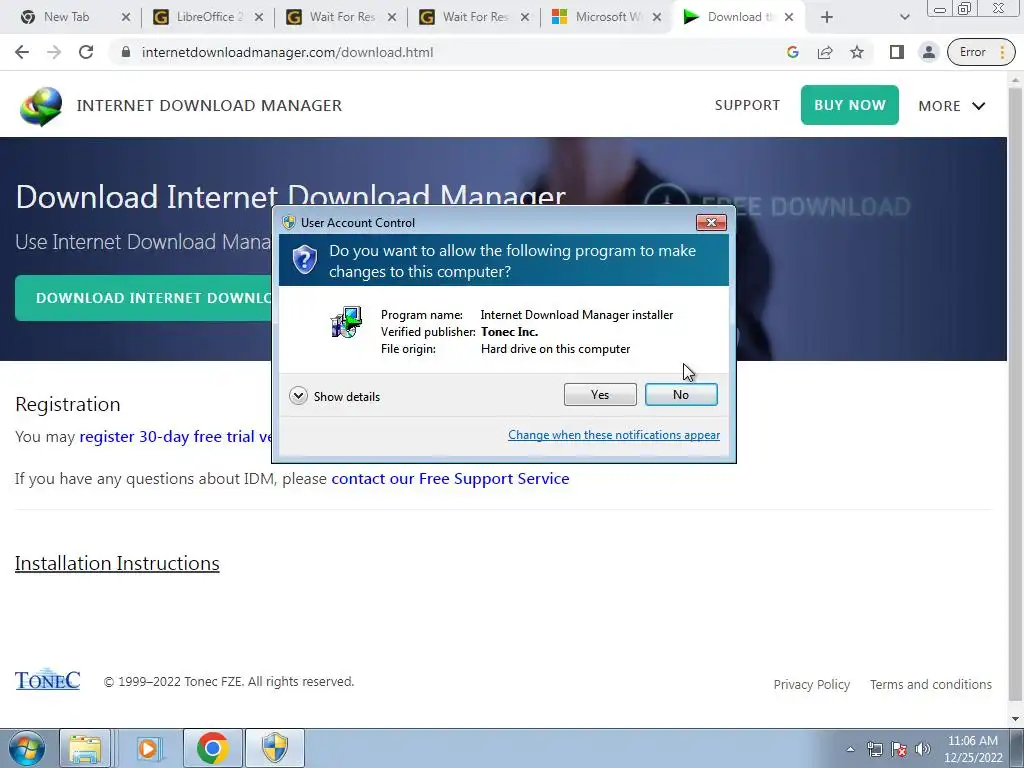This screenshot has width=1024, height=768.
Task: Go back in Chrome browser
Action: coord(22,52)
